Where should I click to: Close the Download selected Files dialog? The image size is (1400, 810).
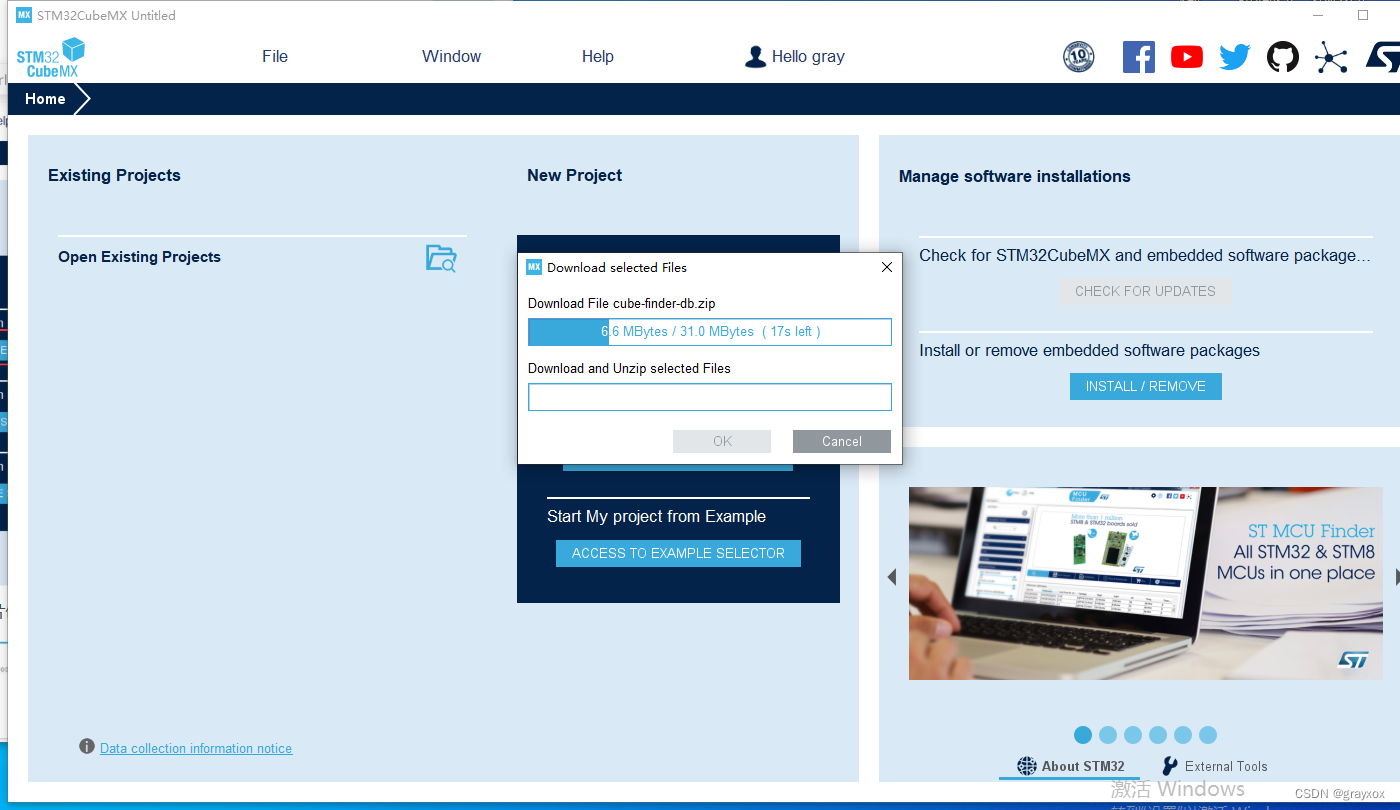tap(886, 267)
